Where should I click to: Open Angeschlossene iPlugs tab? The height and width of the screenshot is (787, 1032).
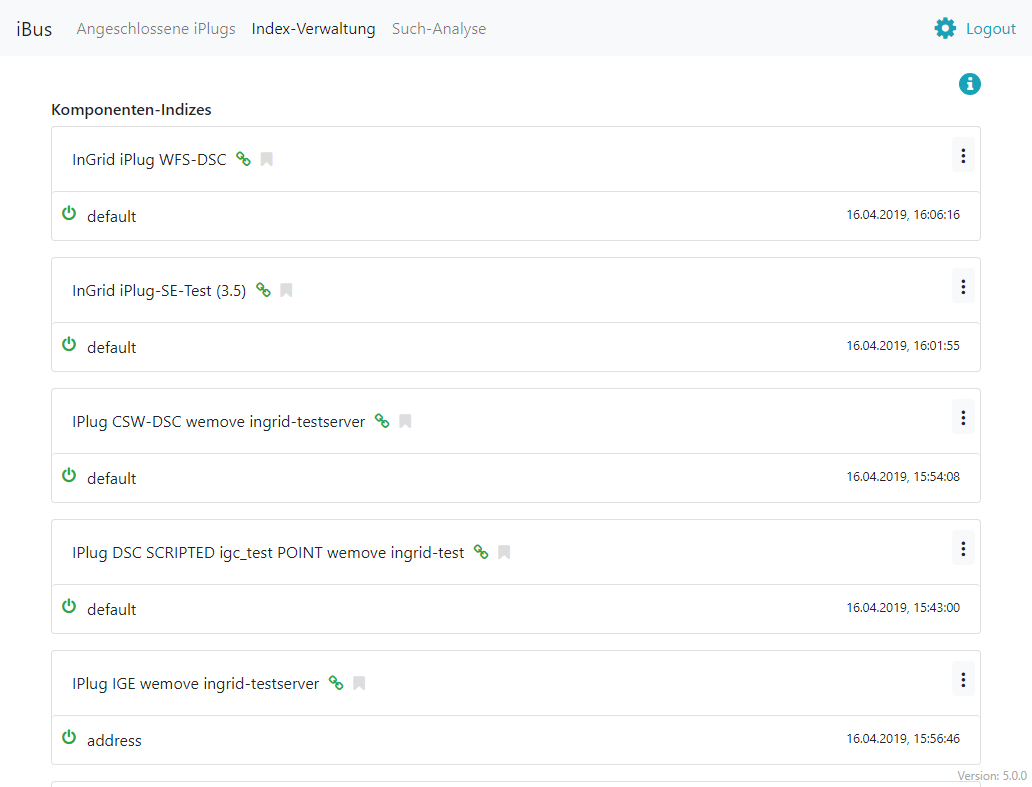point(156,29)
